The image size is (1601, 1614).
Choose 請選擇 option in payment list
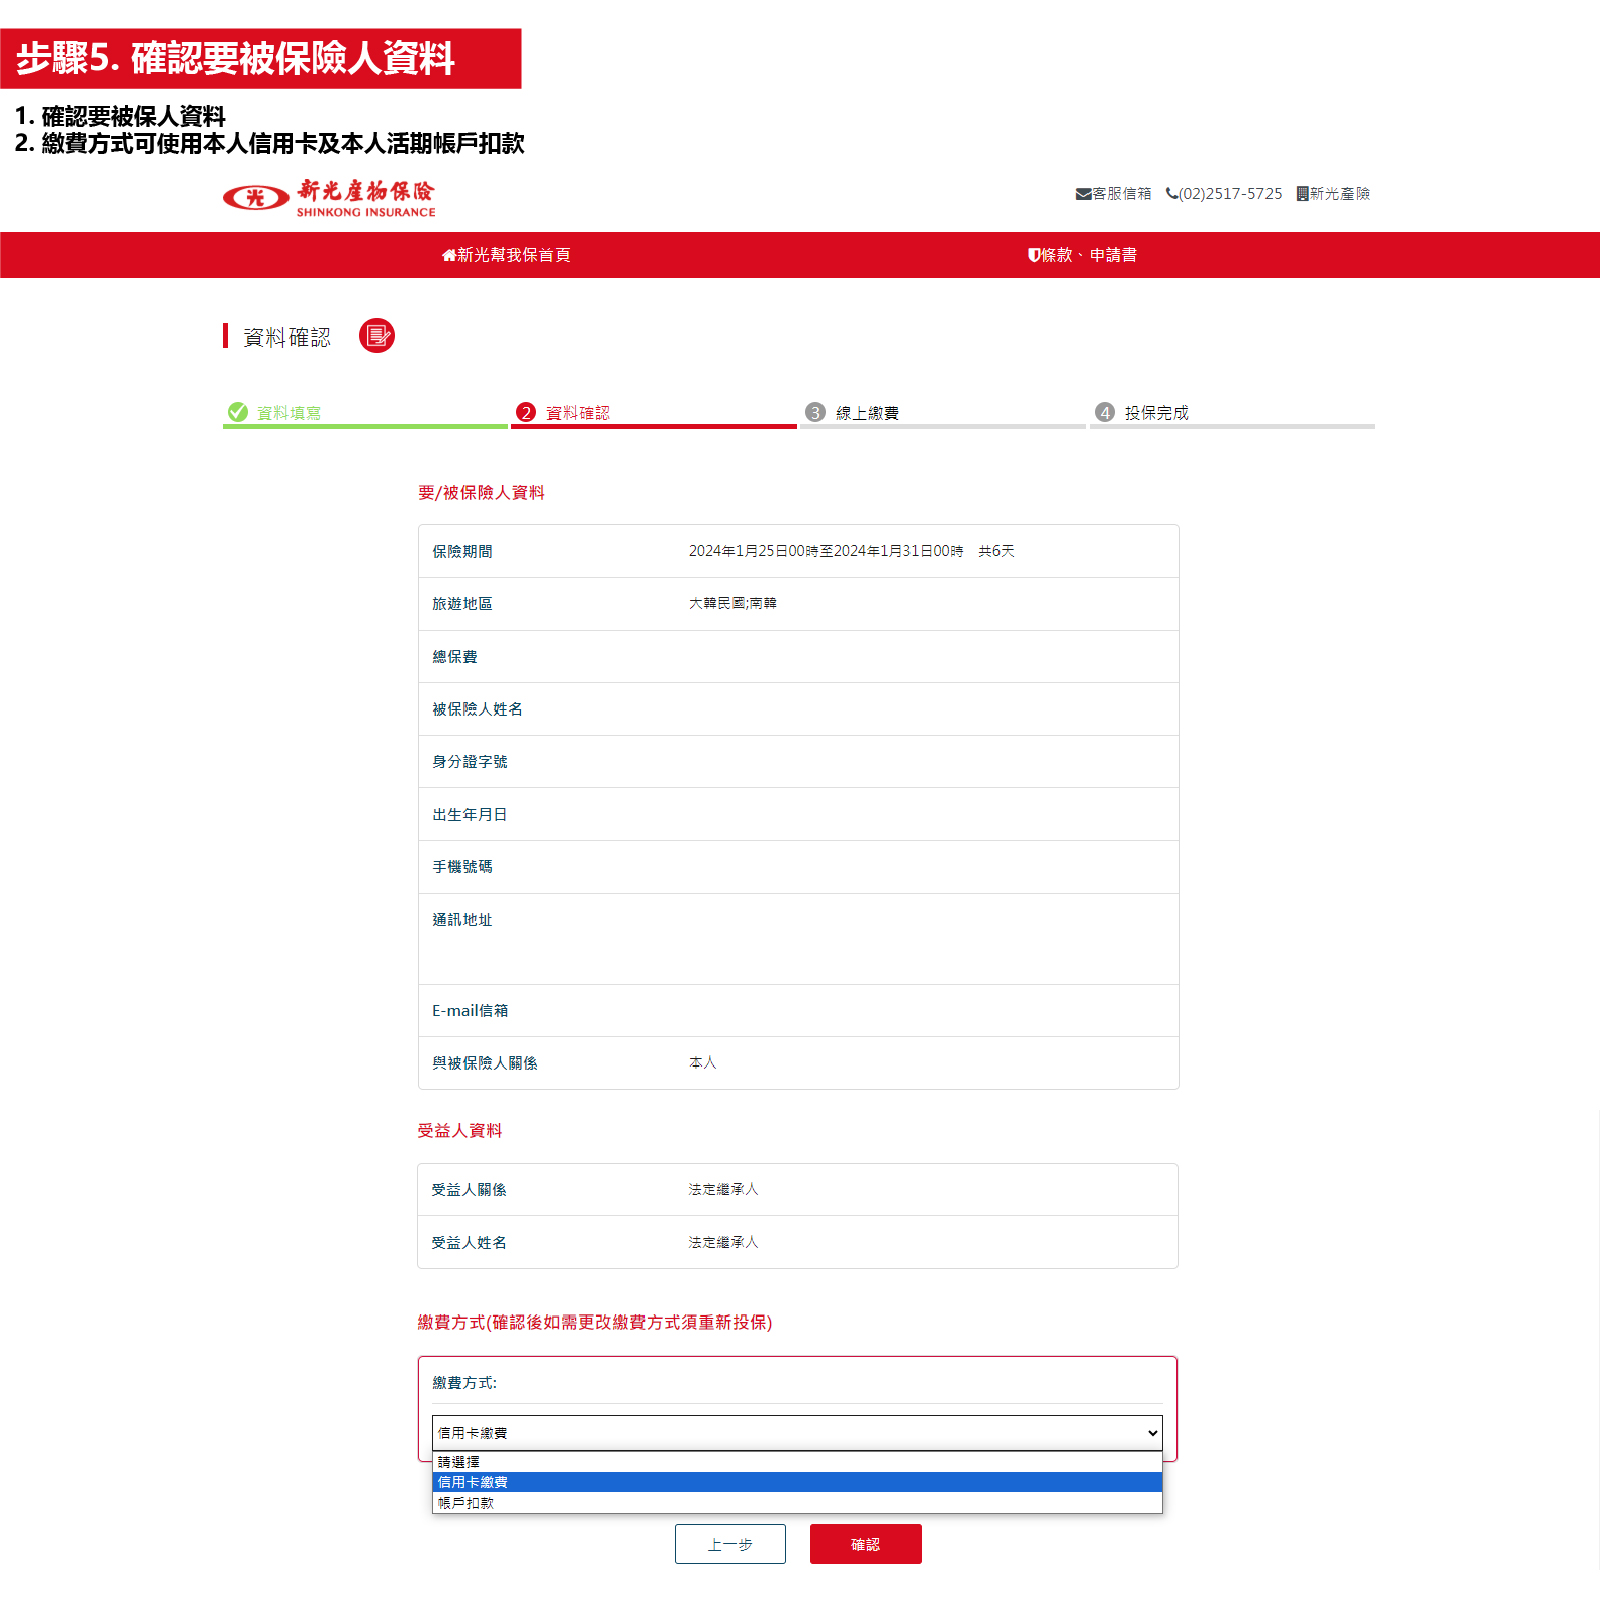coord(797,1462)
